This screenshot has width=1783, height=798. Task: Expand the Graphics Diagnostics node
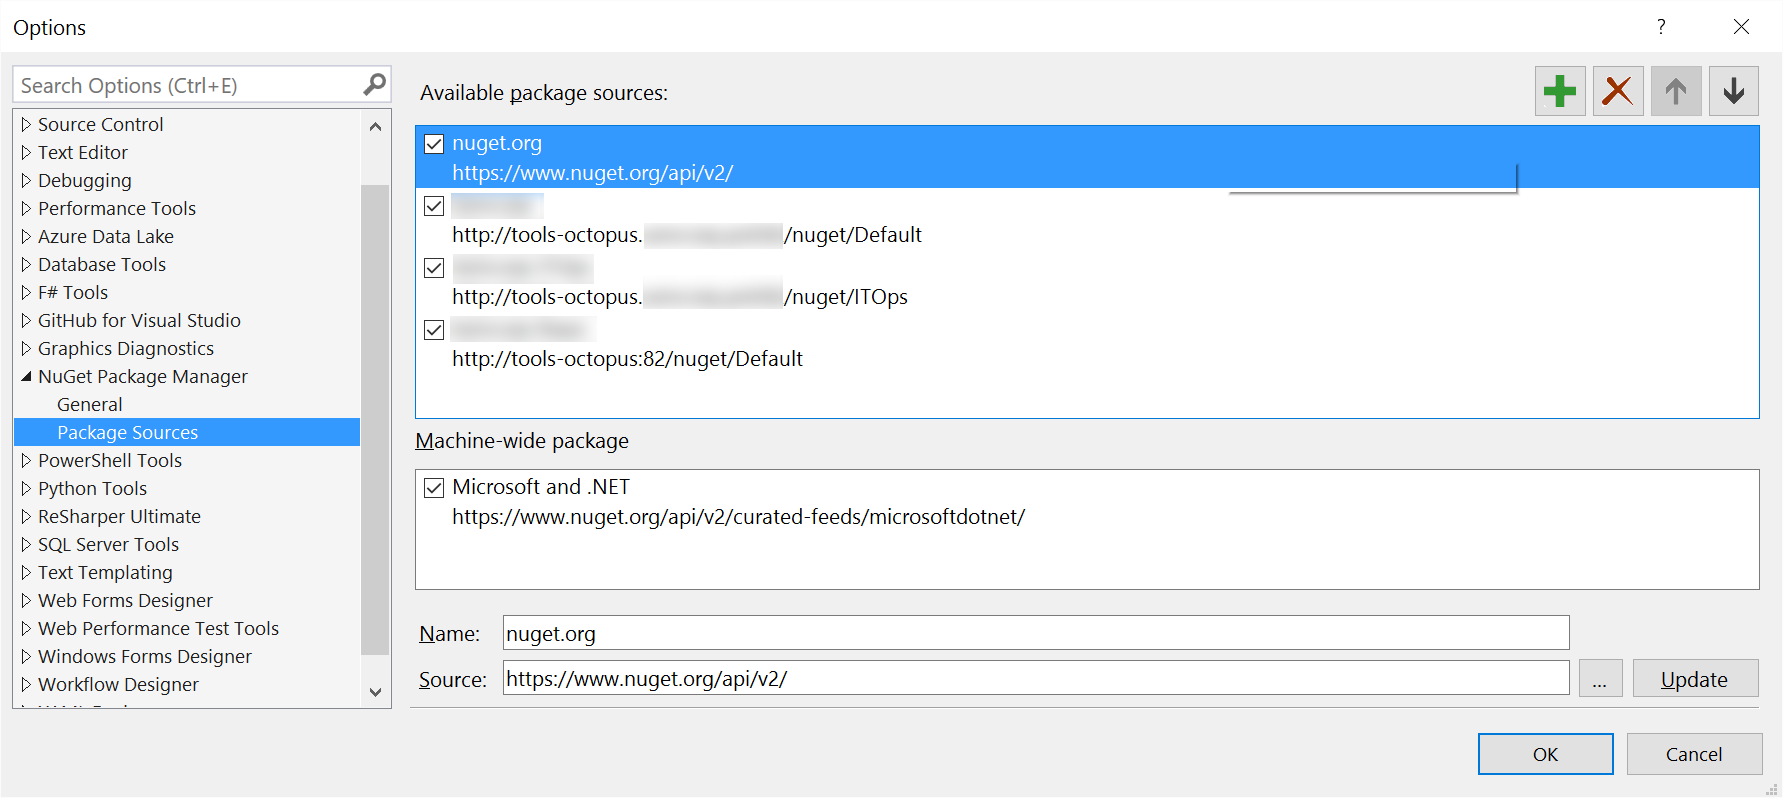click(x=26, y=349)
